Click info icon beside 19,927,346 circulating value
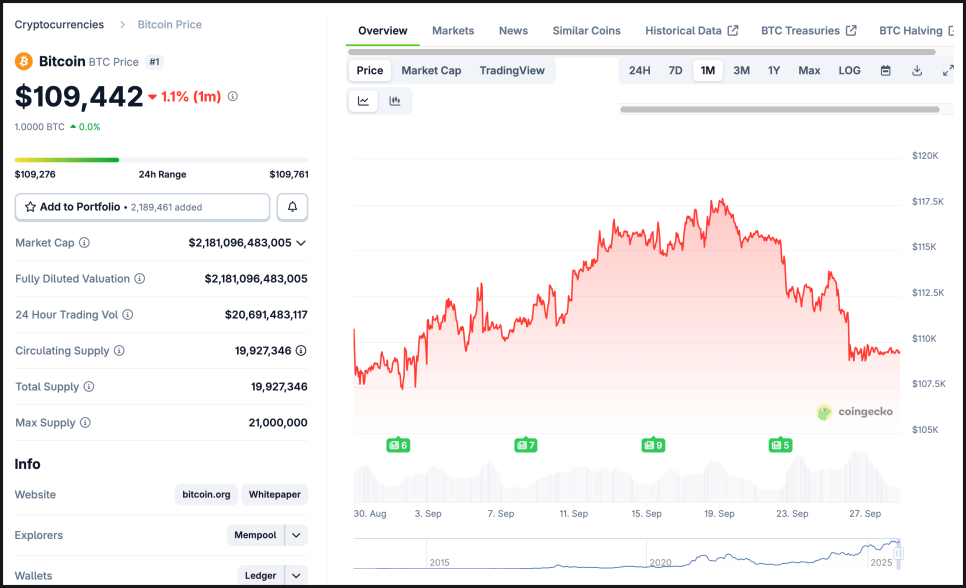 coord(301,351)
